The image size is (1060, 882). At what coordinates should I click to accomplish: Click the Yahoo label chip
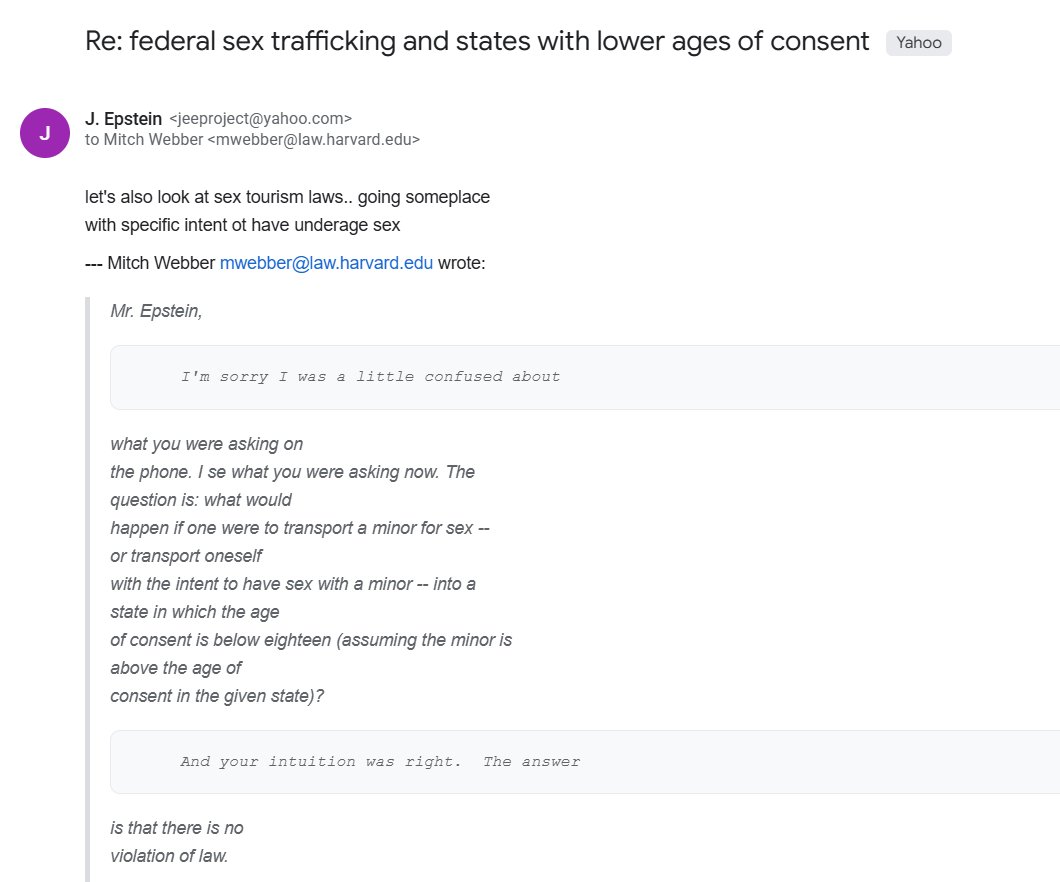pos(918,42)
